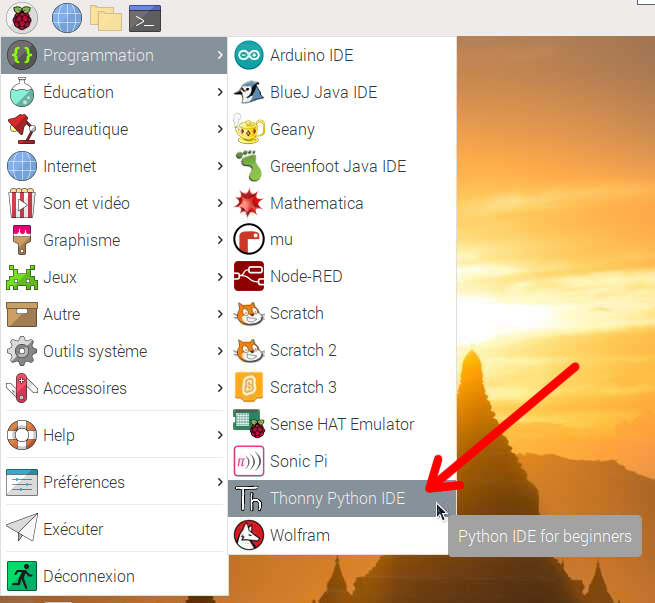Open BlueJ Java IDE
The height and width of the screenshot is (603, 655).
342,92
